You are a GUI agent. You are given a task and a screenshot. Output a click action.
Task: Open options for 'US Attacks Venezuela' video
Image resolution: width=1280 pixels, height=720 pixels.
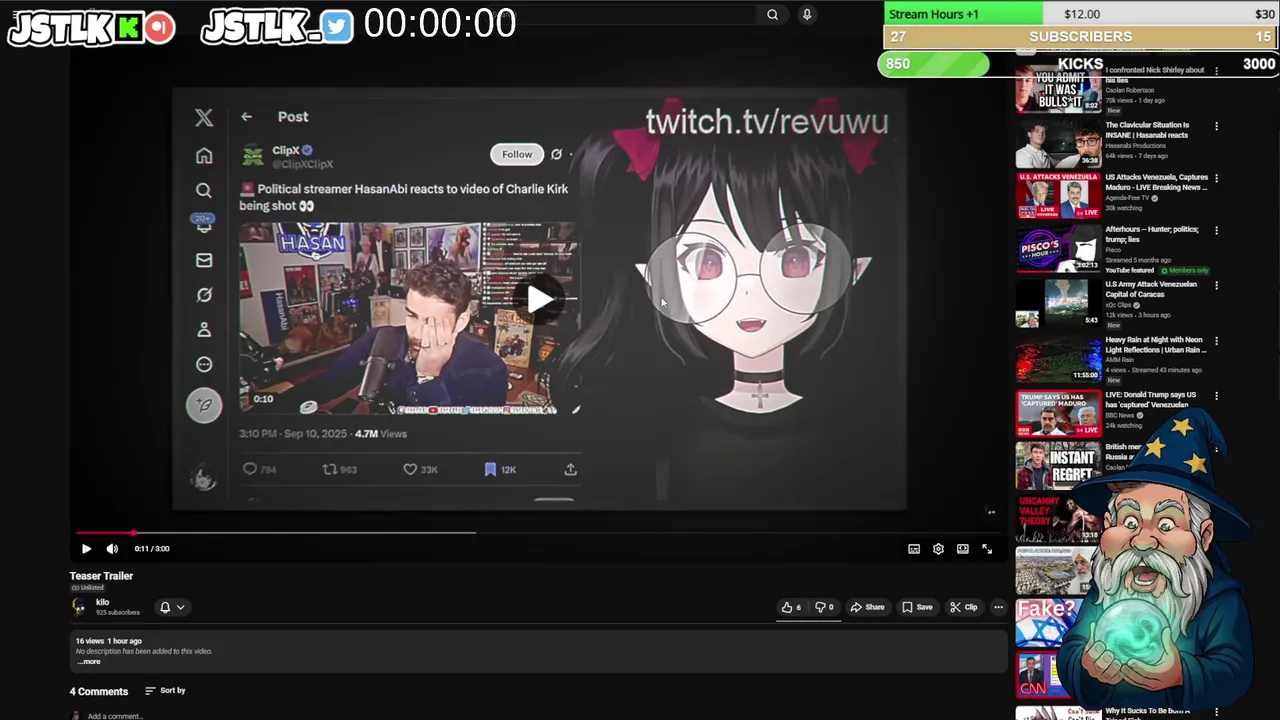(x=1216, y=178)
